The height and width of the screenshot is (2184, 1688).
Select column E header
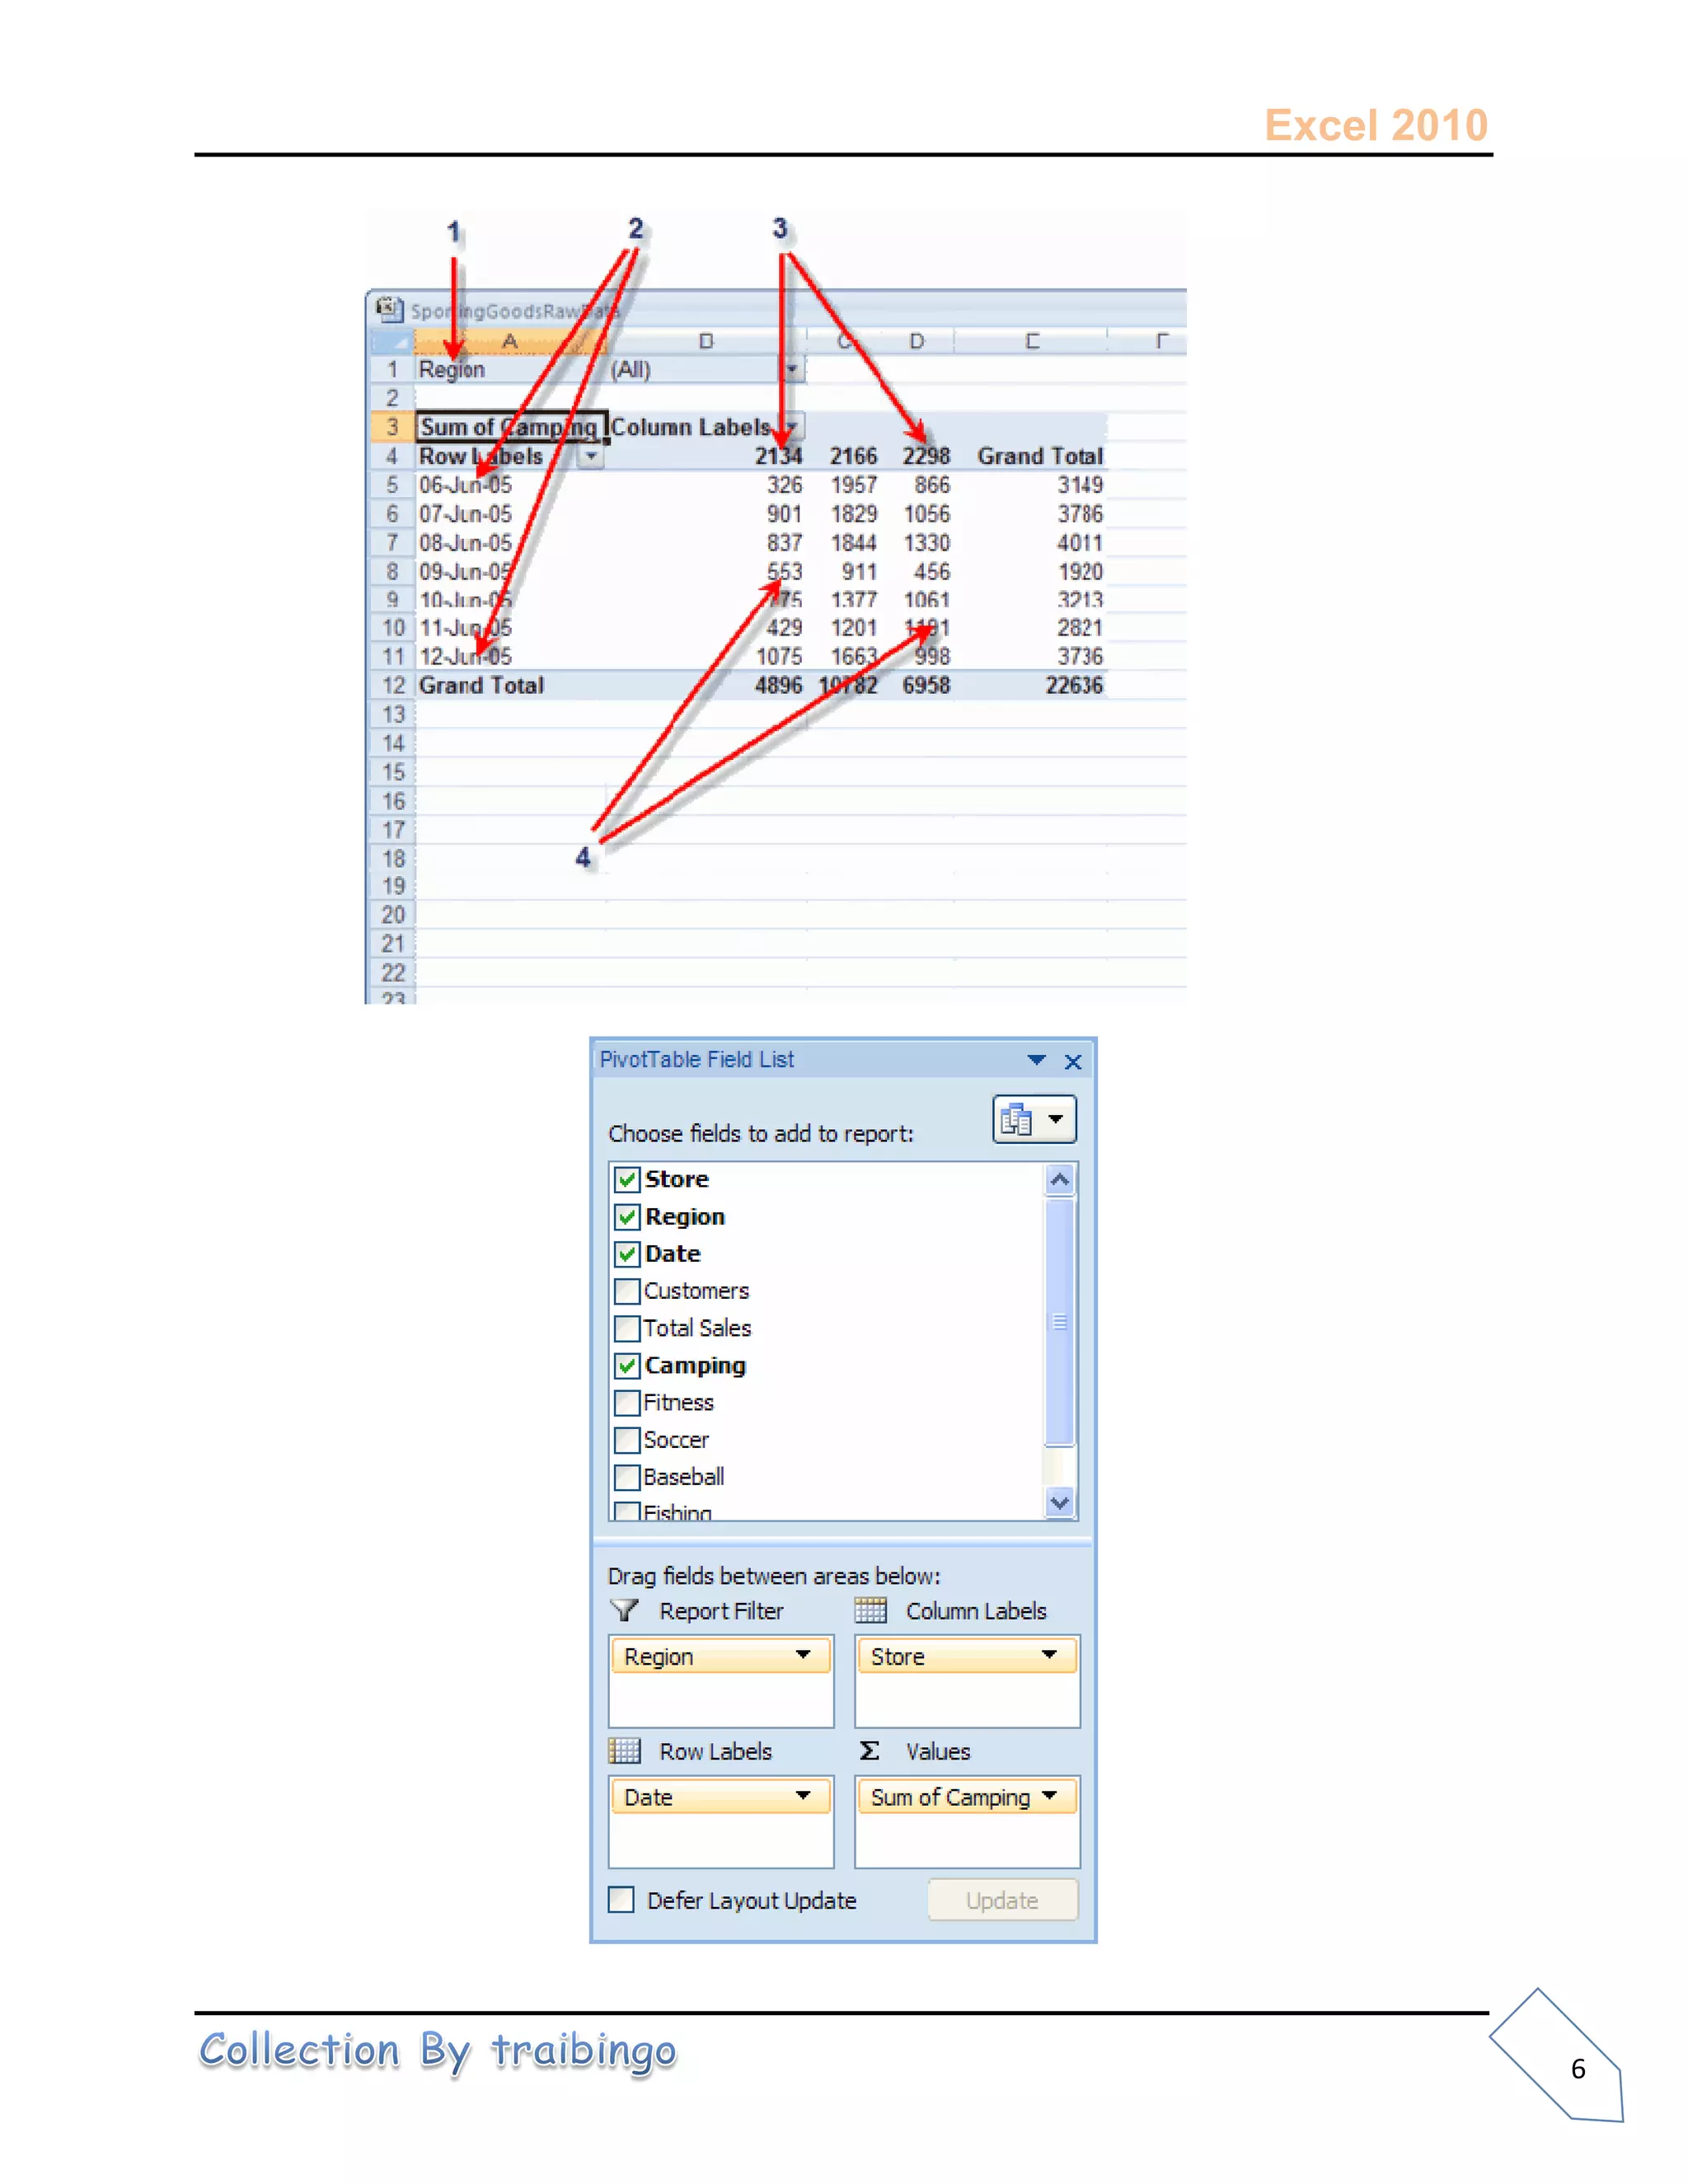(1031, 341)
